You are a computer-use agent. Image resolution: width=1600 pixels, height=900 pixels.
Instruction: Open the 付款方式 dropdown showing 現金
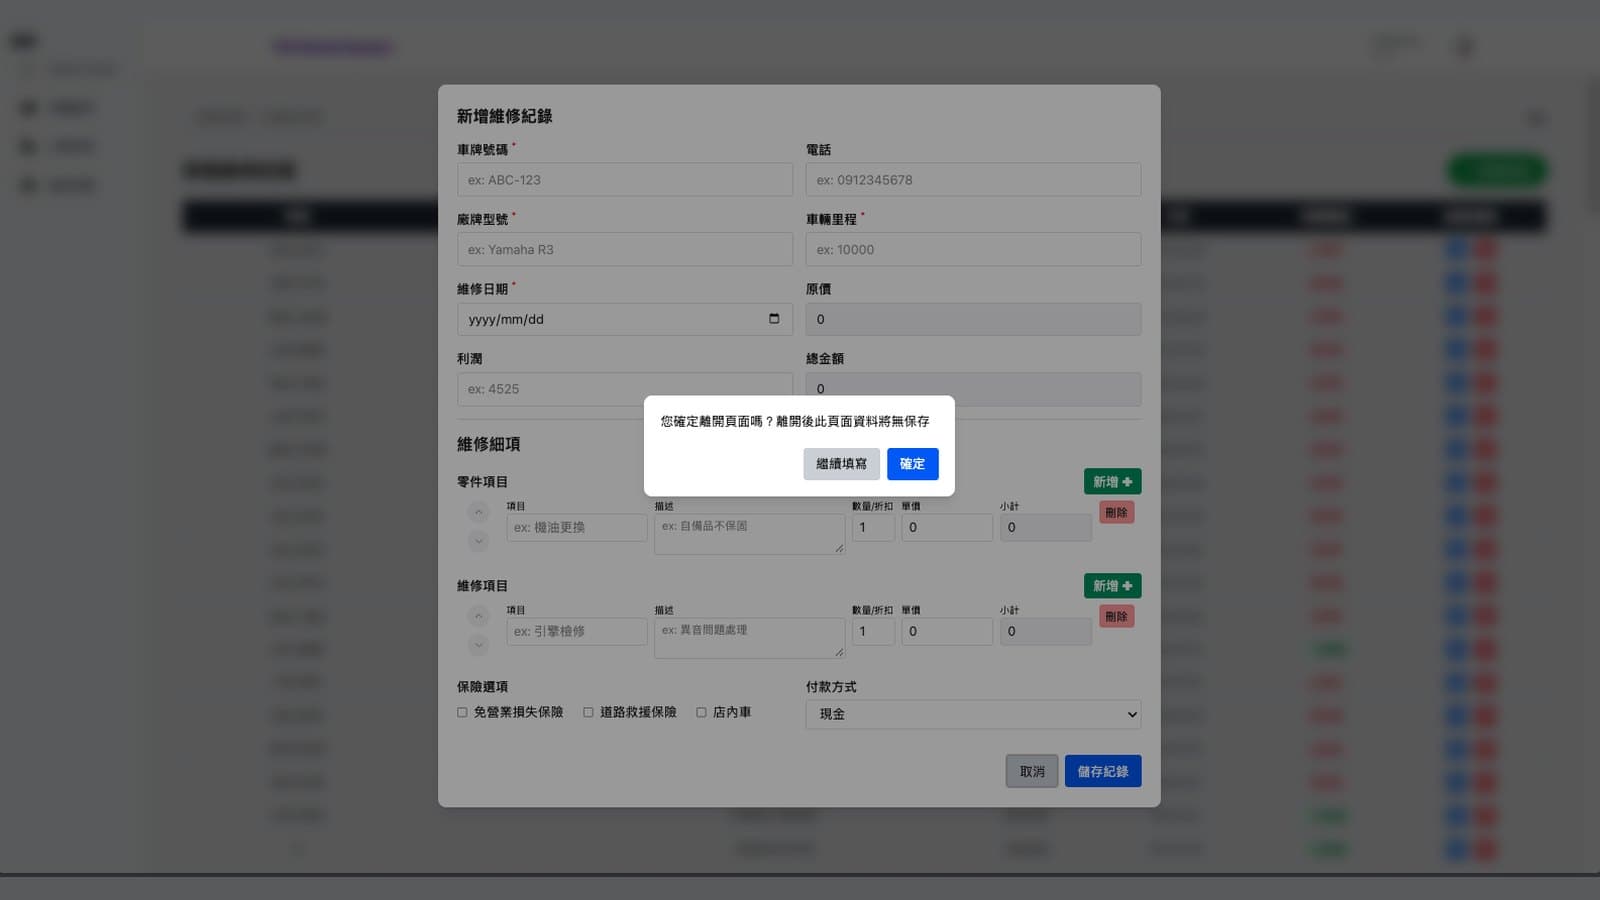[973, 714]
